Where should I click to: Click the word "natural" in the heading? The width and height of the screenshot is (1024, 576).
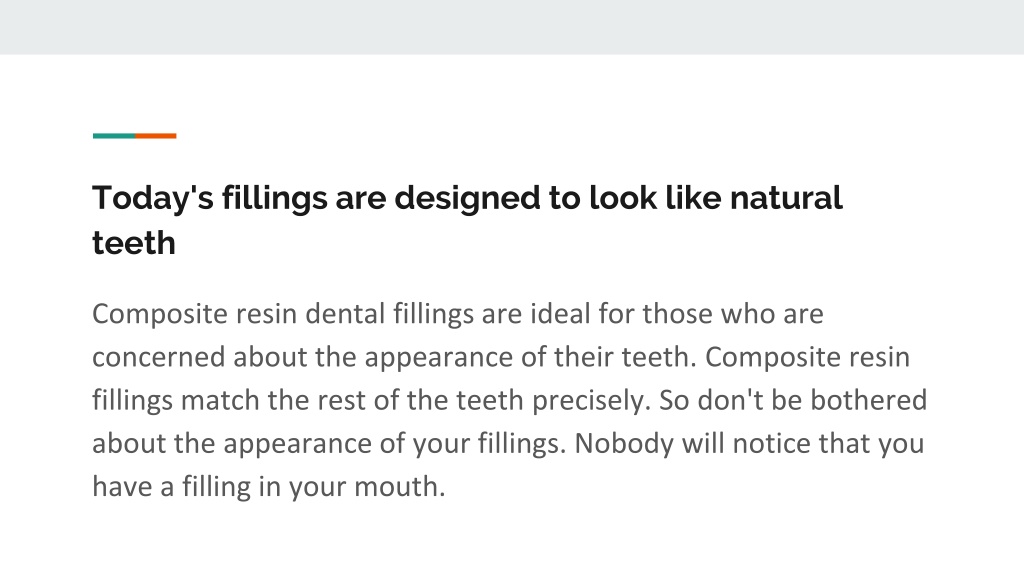(x=786, y=198)
